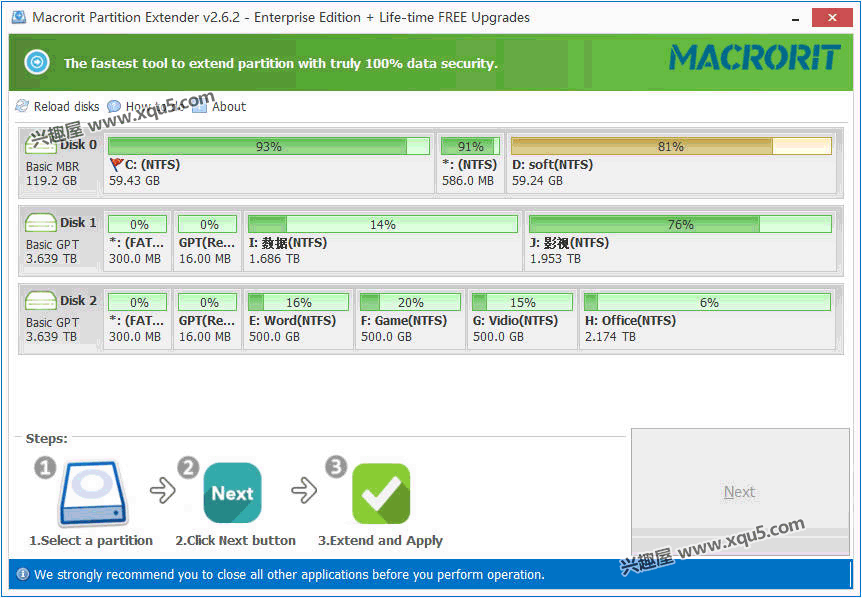Click the red boot flag on C: partition
Image resolution: width=862 pixels, height=598 pixels.
[116, 164]
